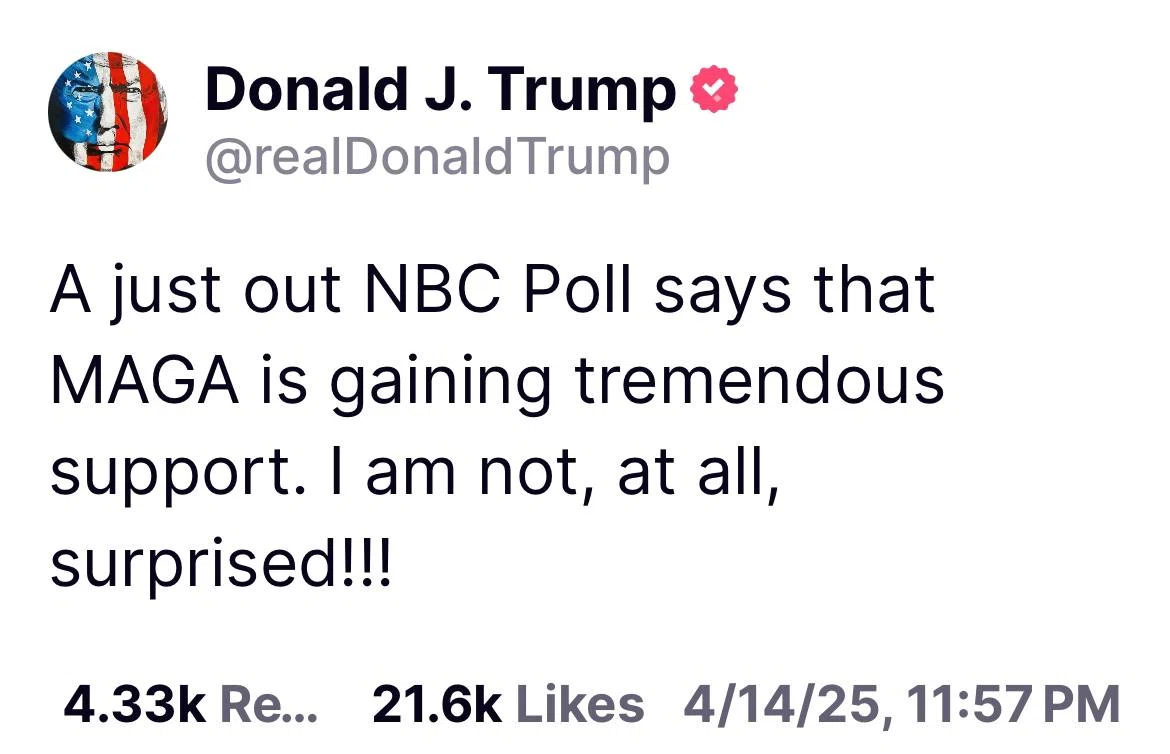Image resolution: width=1170 pixels, height=754 pixels.
Task: View the 21.6k likes count
Action: [x=437, y=704]
